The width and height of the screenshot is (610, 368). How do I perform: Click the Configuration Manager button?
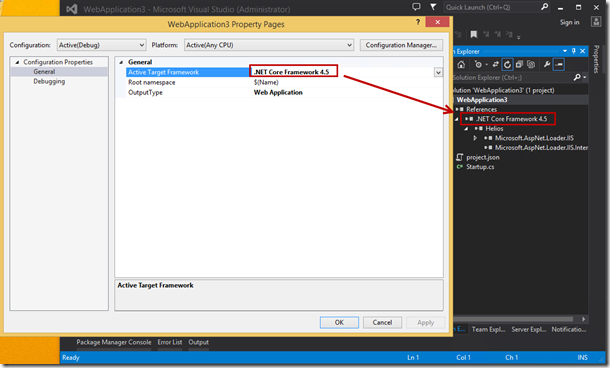click(401, 45)
